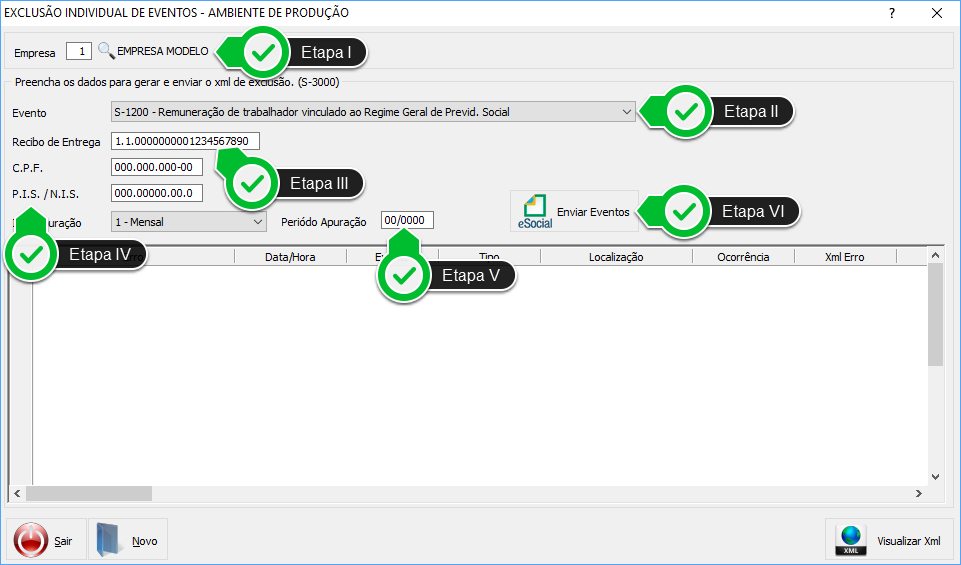
Task: Select the P.I.S. / N.I.S. input field
Action: click(157, 193)
